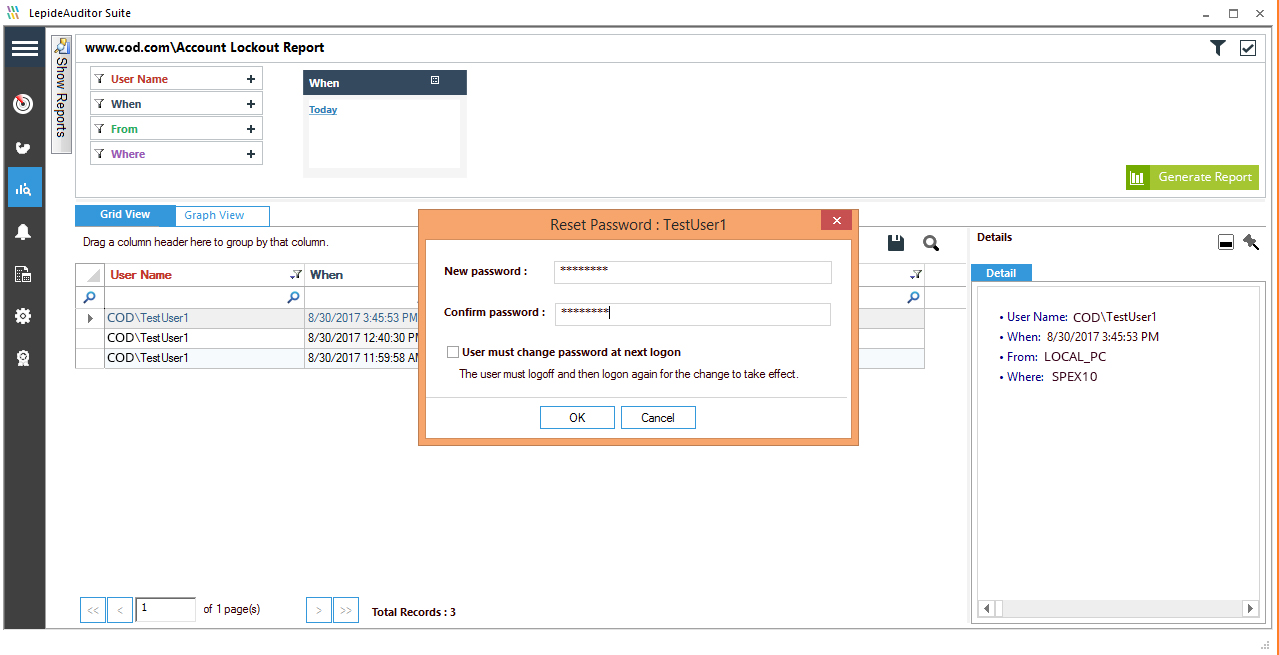Go to the last page of records
The height and width of the screenshot is (655, 1279).
[x=346, y=610]
